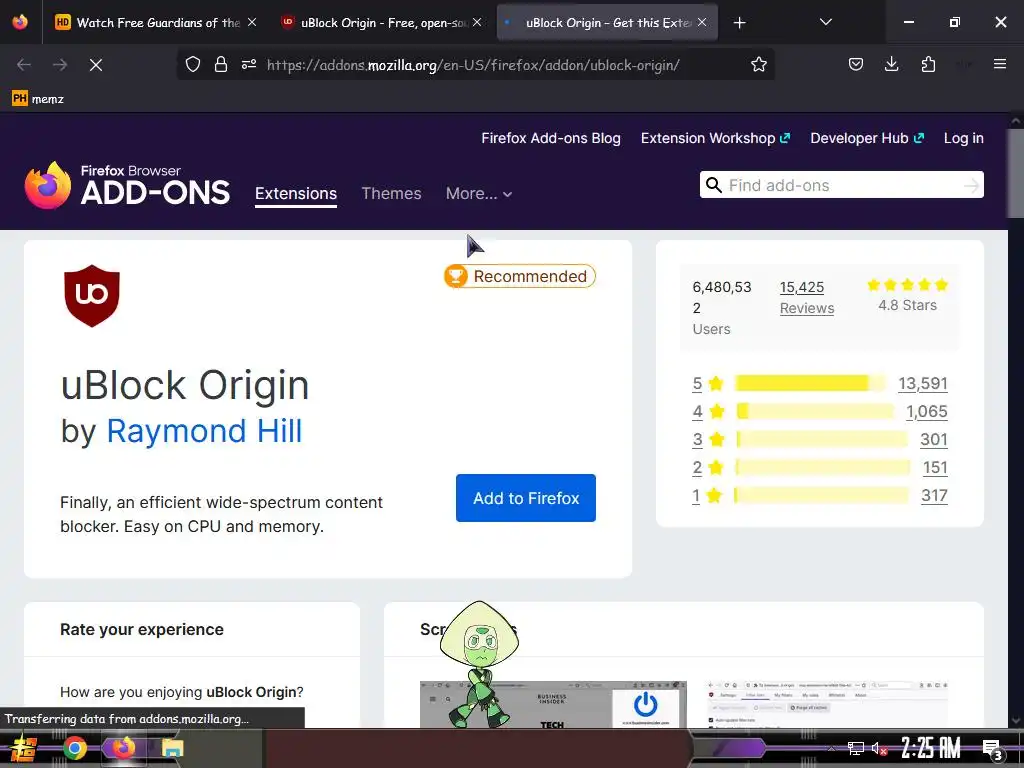Click the Firefox shield tracking protection icon

click(193, 65)
